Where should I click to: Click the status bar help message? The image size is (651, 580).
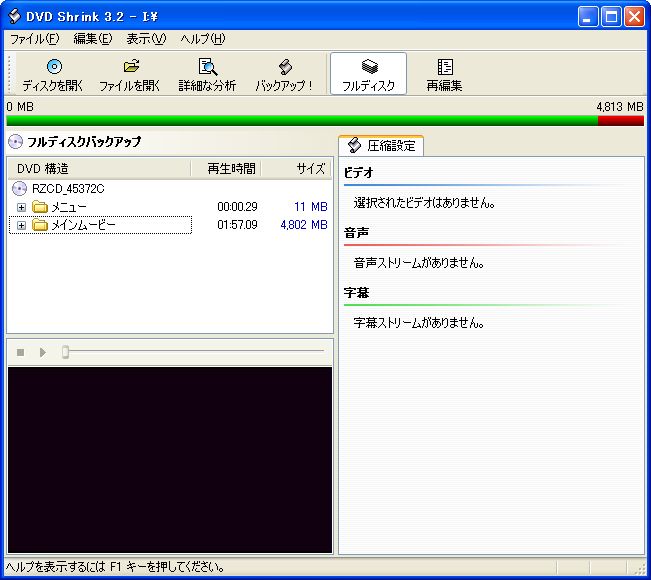(115, 567)
